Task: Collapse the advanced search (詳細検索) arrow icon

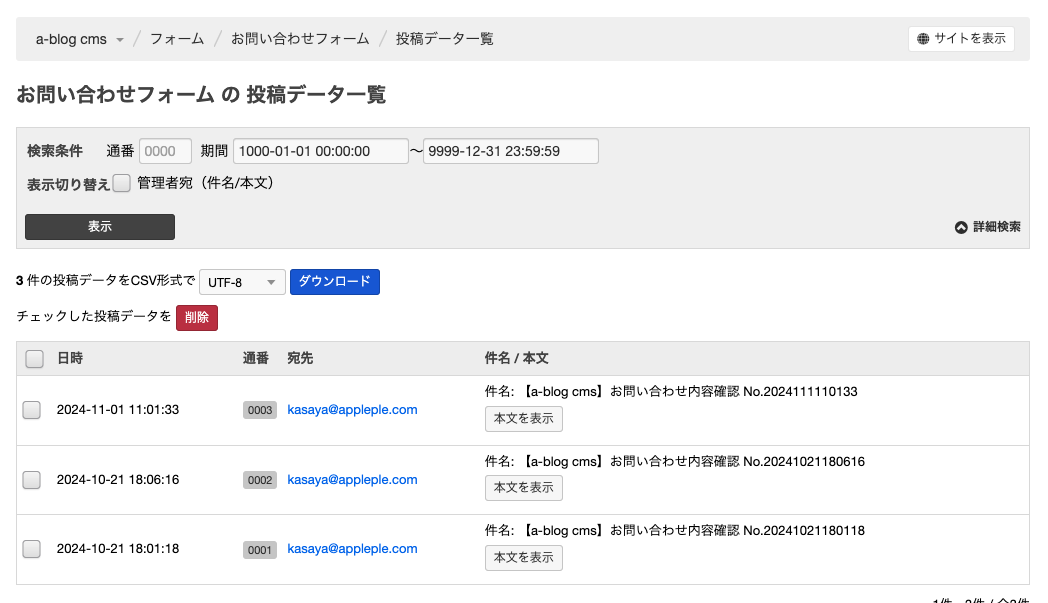Action: pyautogui.click(x=961, y=227)
